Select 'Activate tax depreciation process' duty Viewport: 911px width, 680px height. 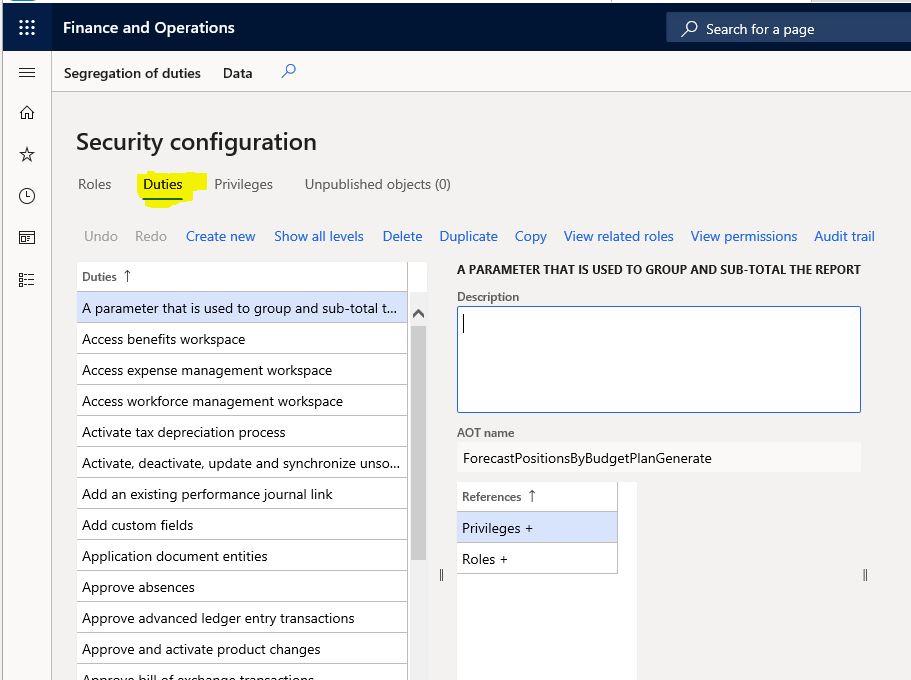pyautogui.click(x=242, y=432)
